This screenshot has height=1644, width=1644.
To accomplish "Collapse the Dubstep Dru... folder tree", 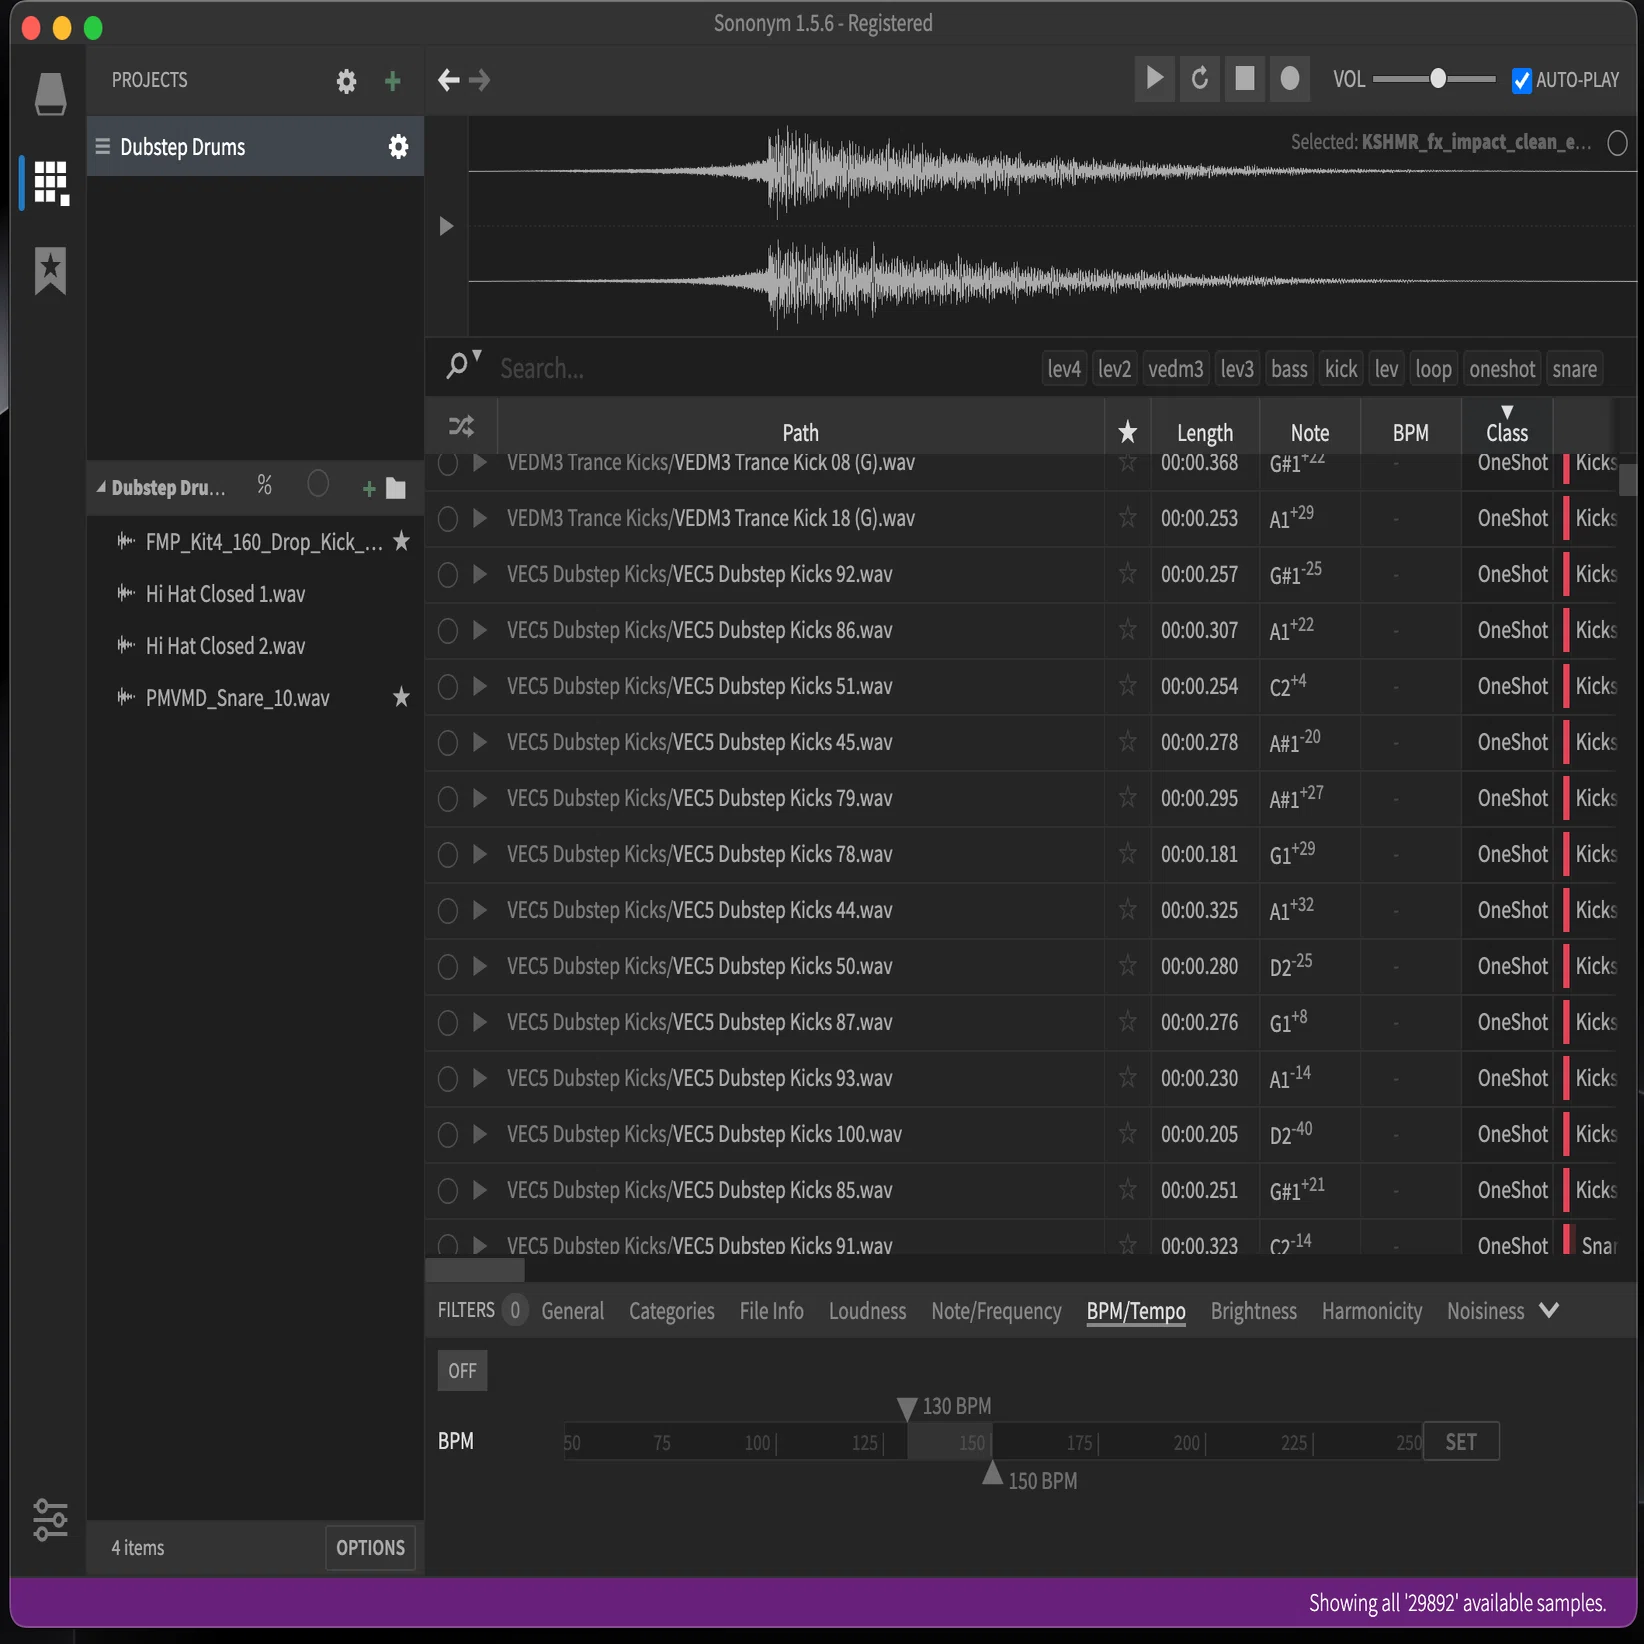I will 101,488.
